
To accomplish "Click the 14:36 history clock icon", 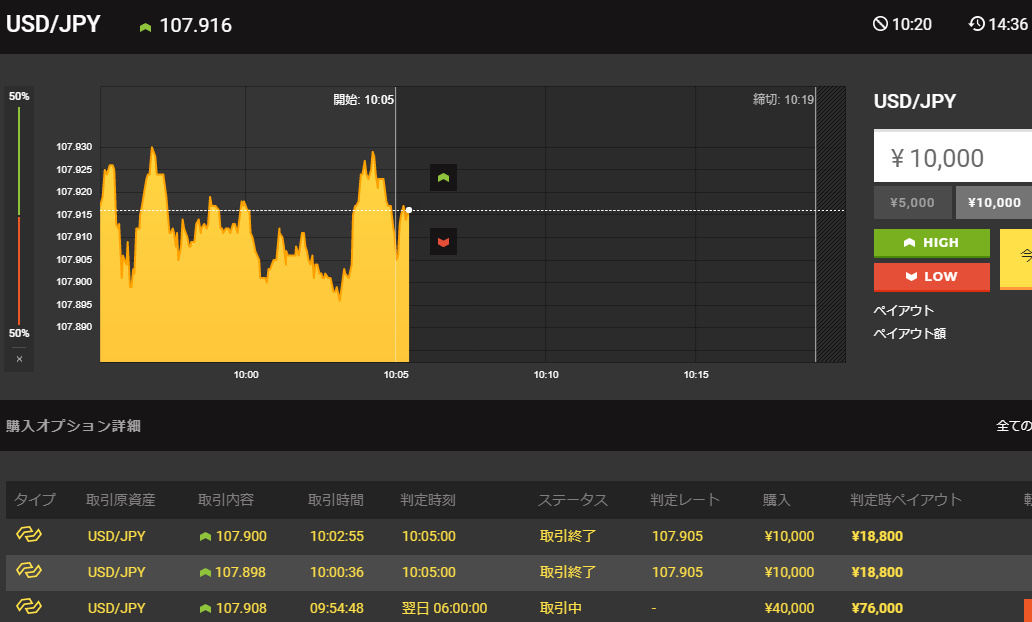I will (x=977, y=24).
